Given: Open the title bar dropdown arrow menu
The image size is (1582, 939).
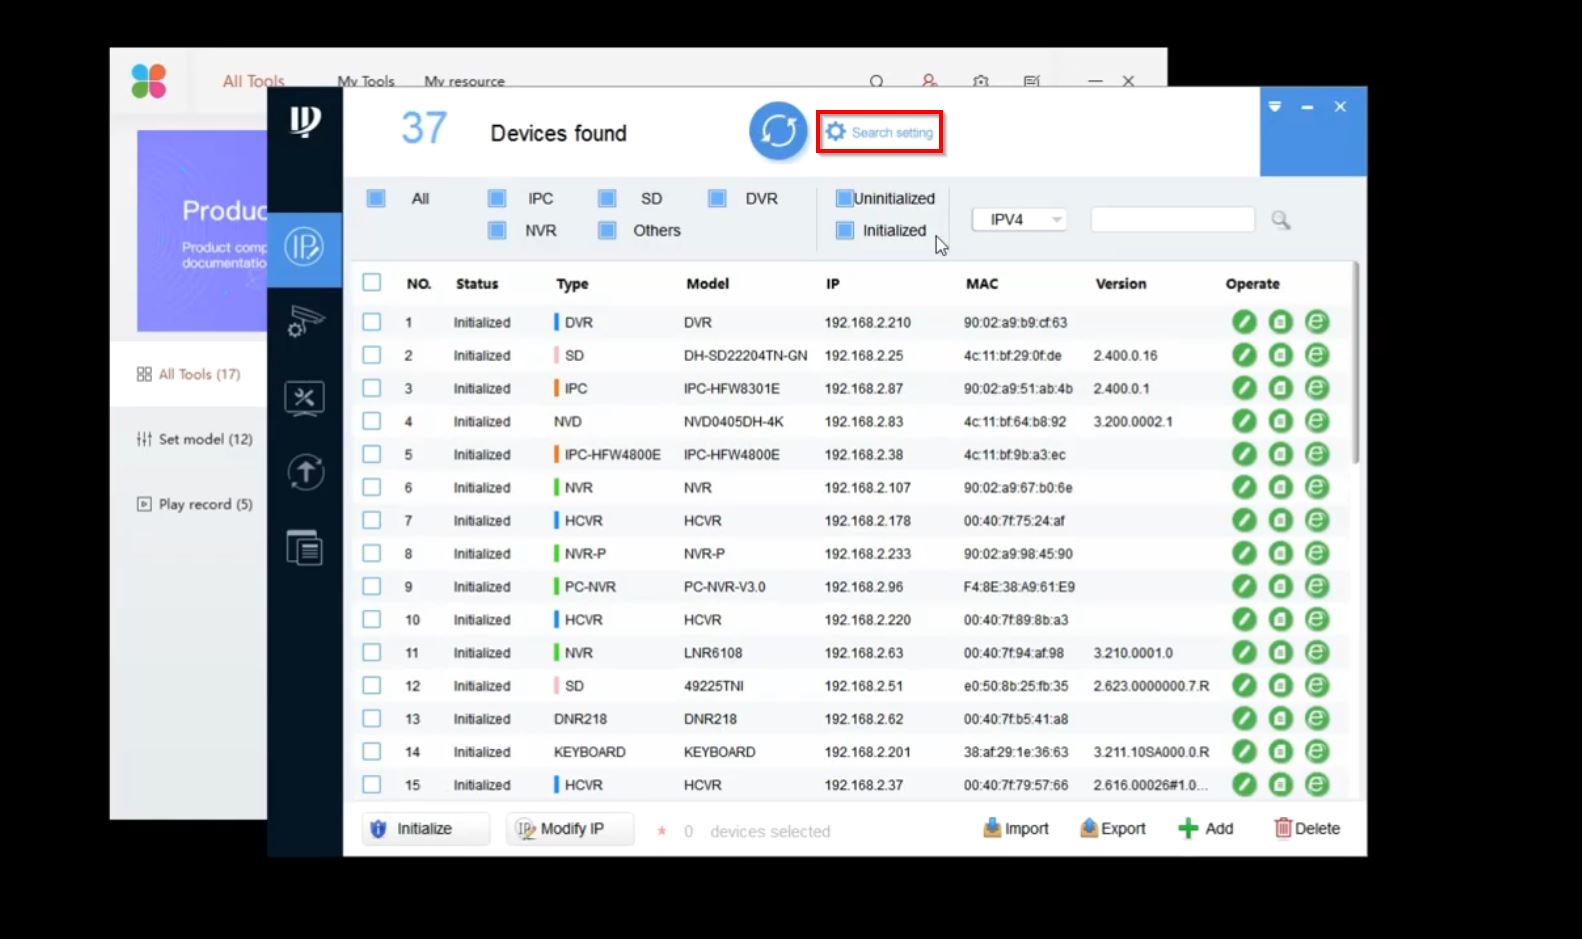Looking at the screenshot, I should tap(1275, 107).
